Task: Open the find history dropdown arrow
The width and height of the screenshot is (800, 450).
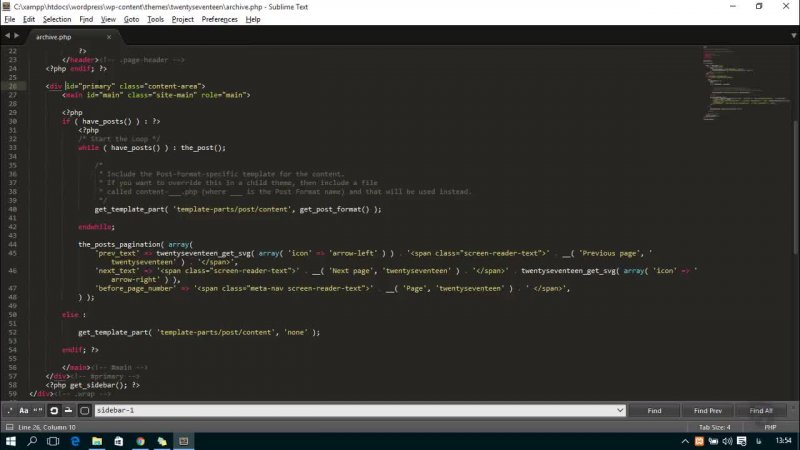Action: 620,411
